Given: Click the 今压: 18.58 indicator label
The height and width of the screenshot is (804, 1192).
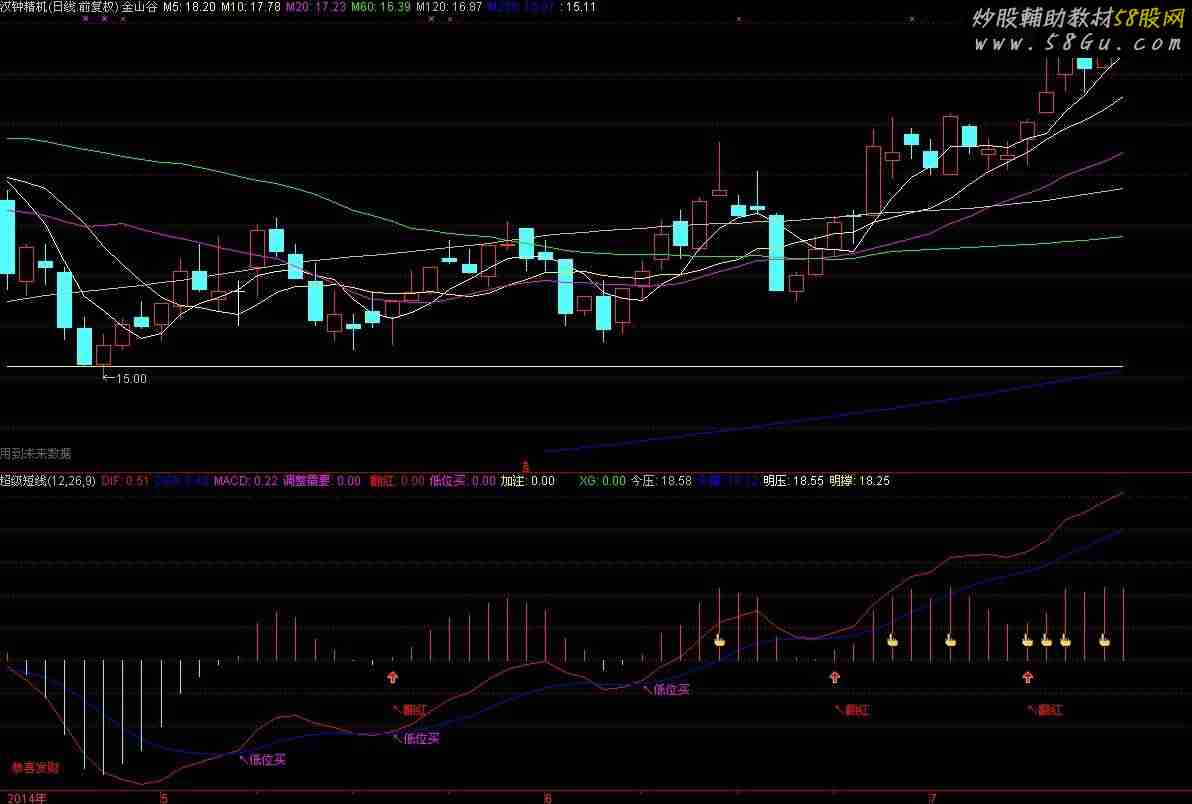Looking at the screenshot, I should tap(661, 481).
